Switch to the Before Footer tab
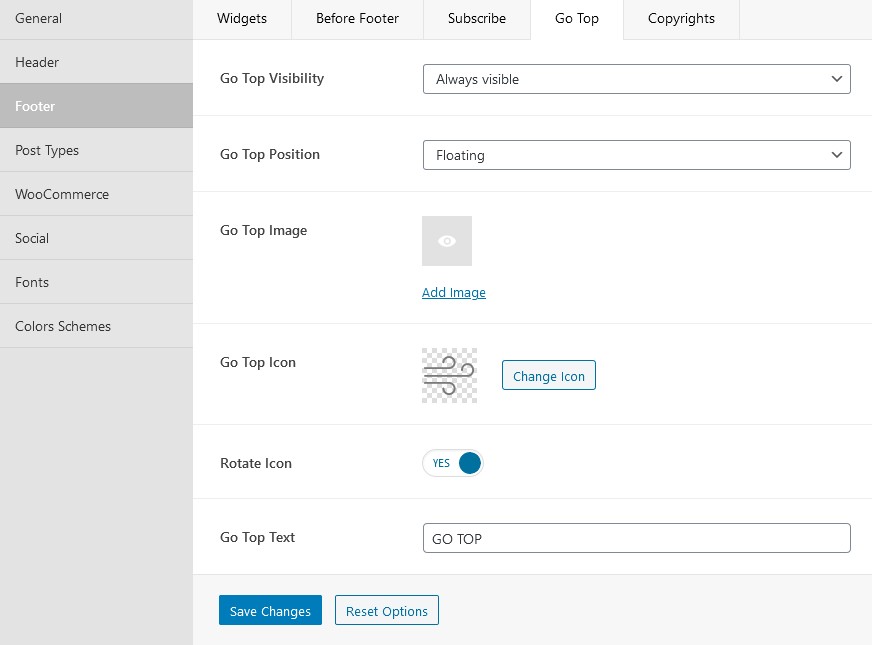The height and width of the screenshot is (645, 872). coord(358,19)
